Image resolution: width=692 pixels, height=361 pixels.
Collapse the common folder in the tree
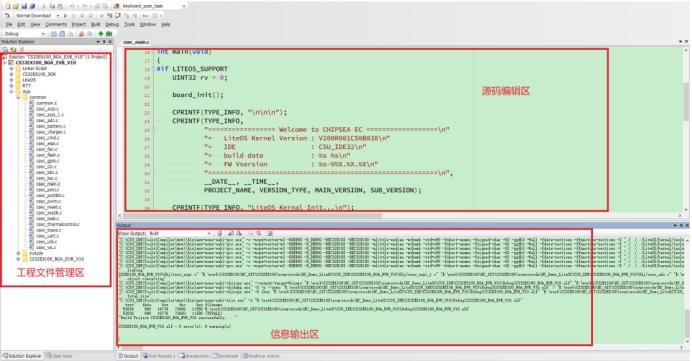18,97
